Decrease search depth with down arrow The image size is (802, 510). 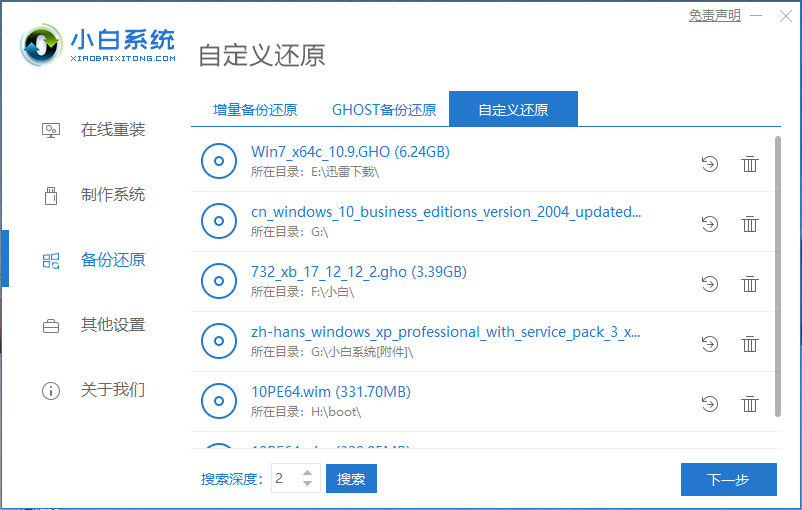pos(307,485)
